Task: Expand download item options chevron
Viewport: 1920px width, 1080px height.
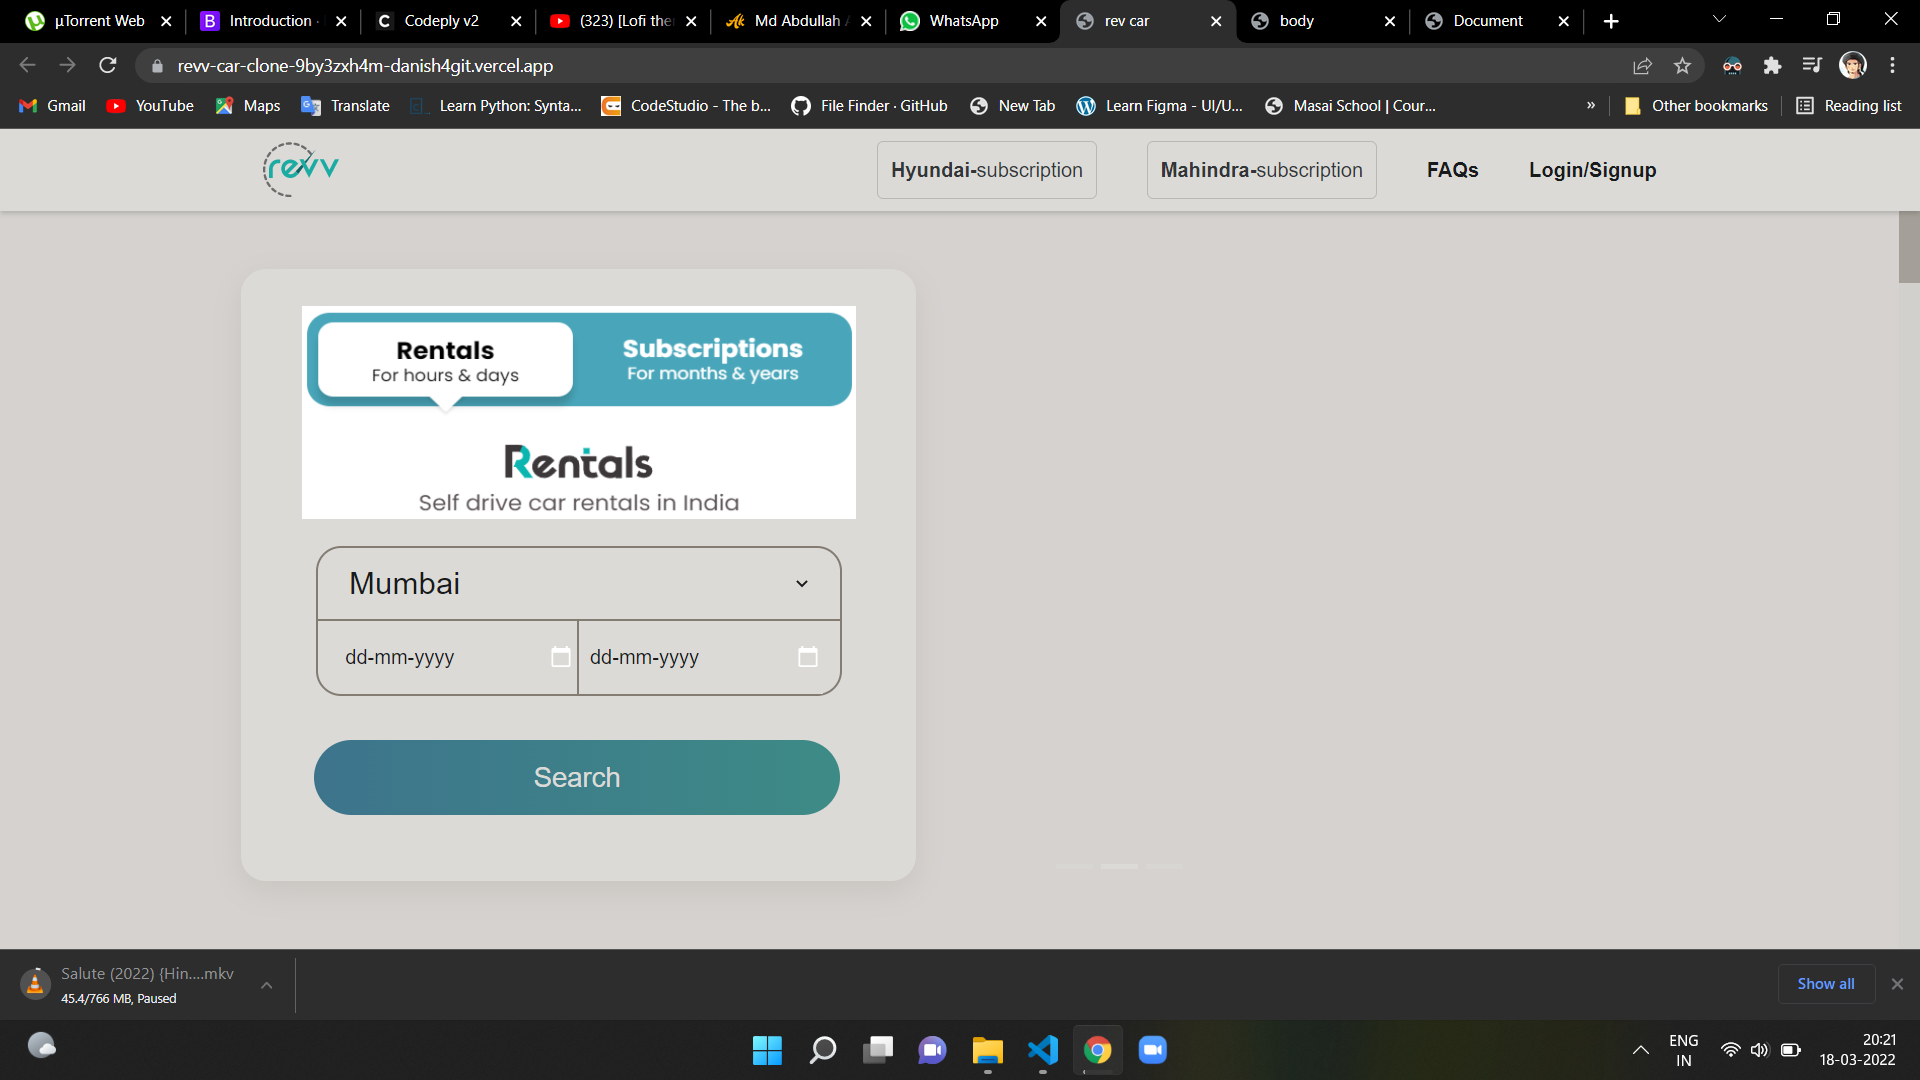Action: pyautogui.click(x=267, y=985)
